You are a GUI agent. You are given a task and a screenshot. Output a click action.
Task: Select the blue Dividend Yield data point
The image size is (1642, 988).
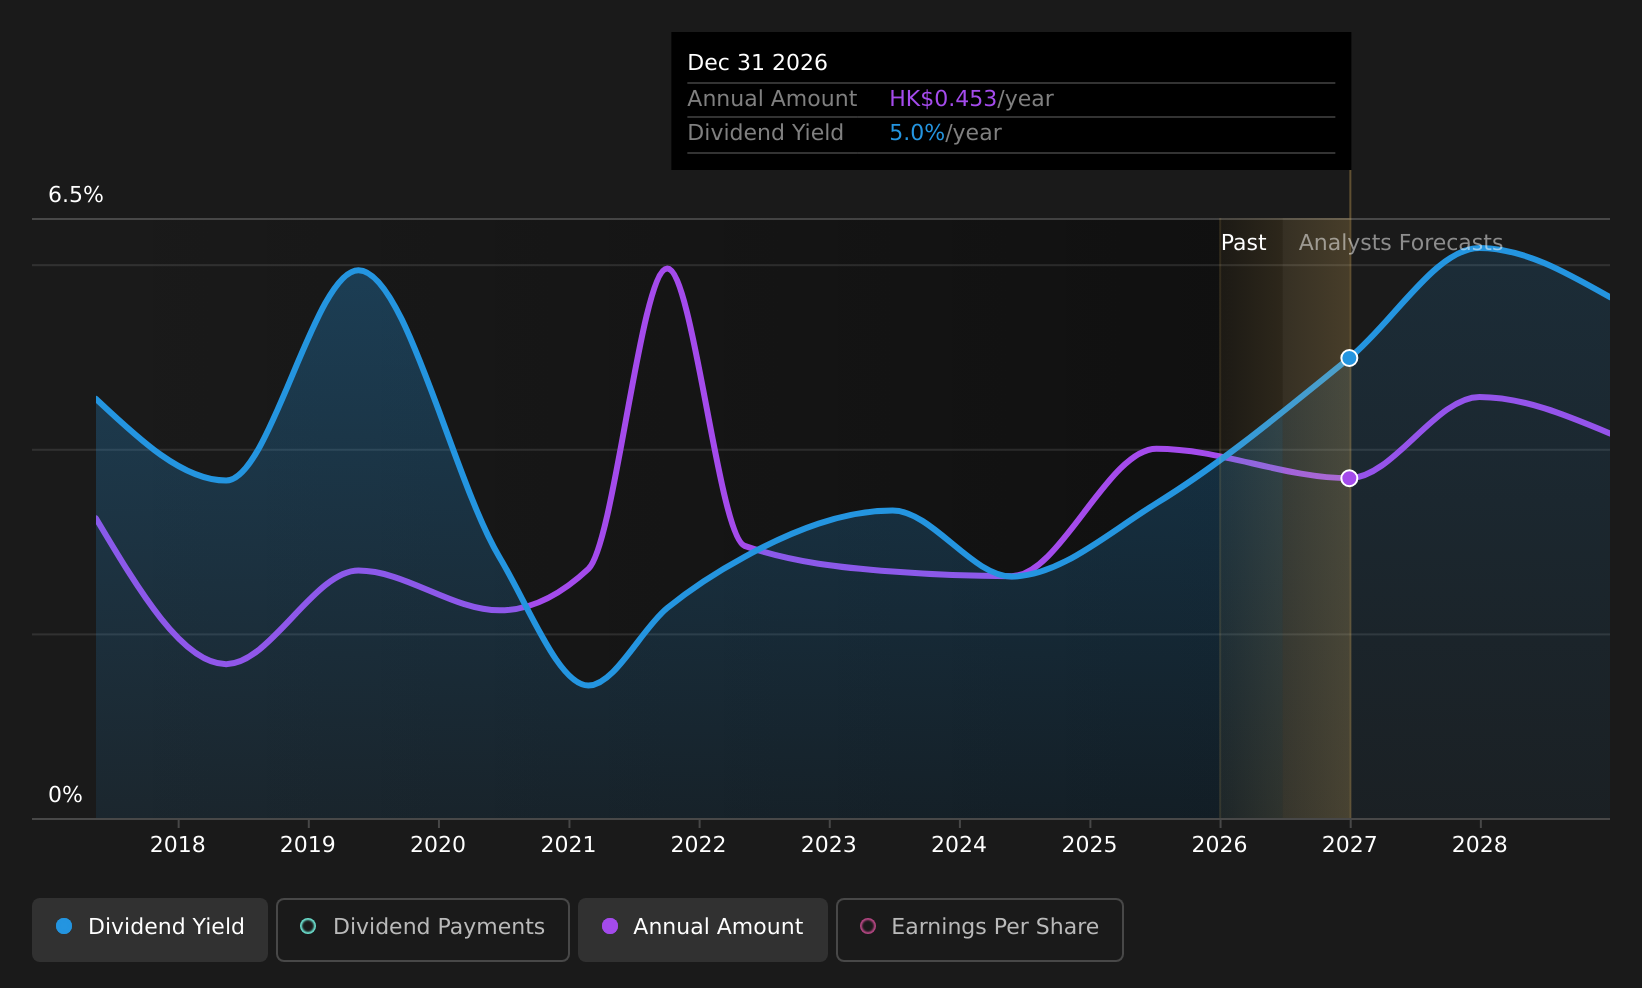pos(1349,358)
